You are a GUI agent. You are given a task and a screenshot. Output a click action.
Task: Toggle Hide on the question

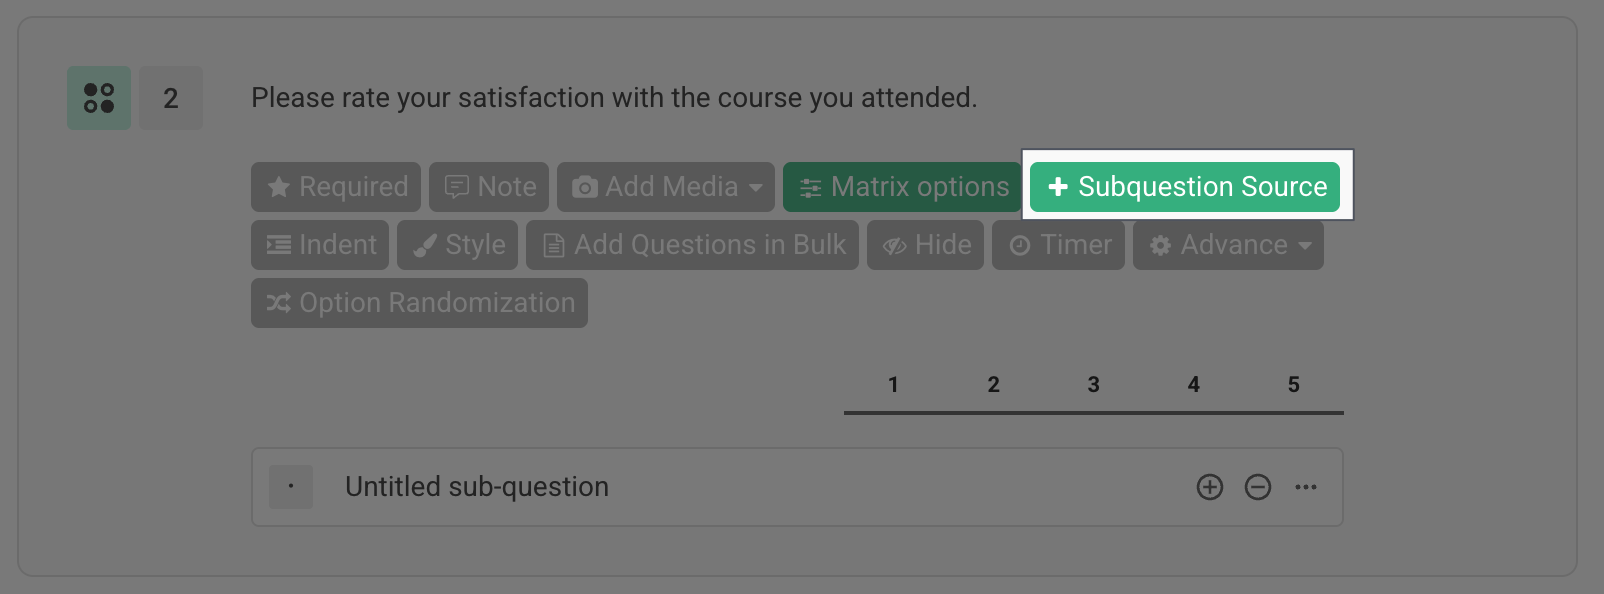pos(925,244)
